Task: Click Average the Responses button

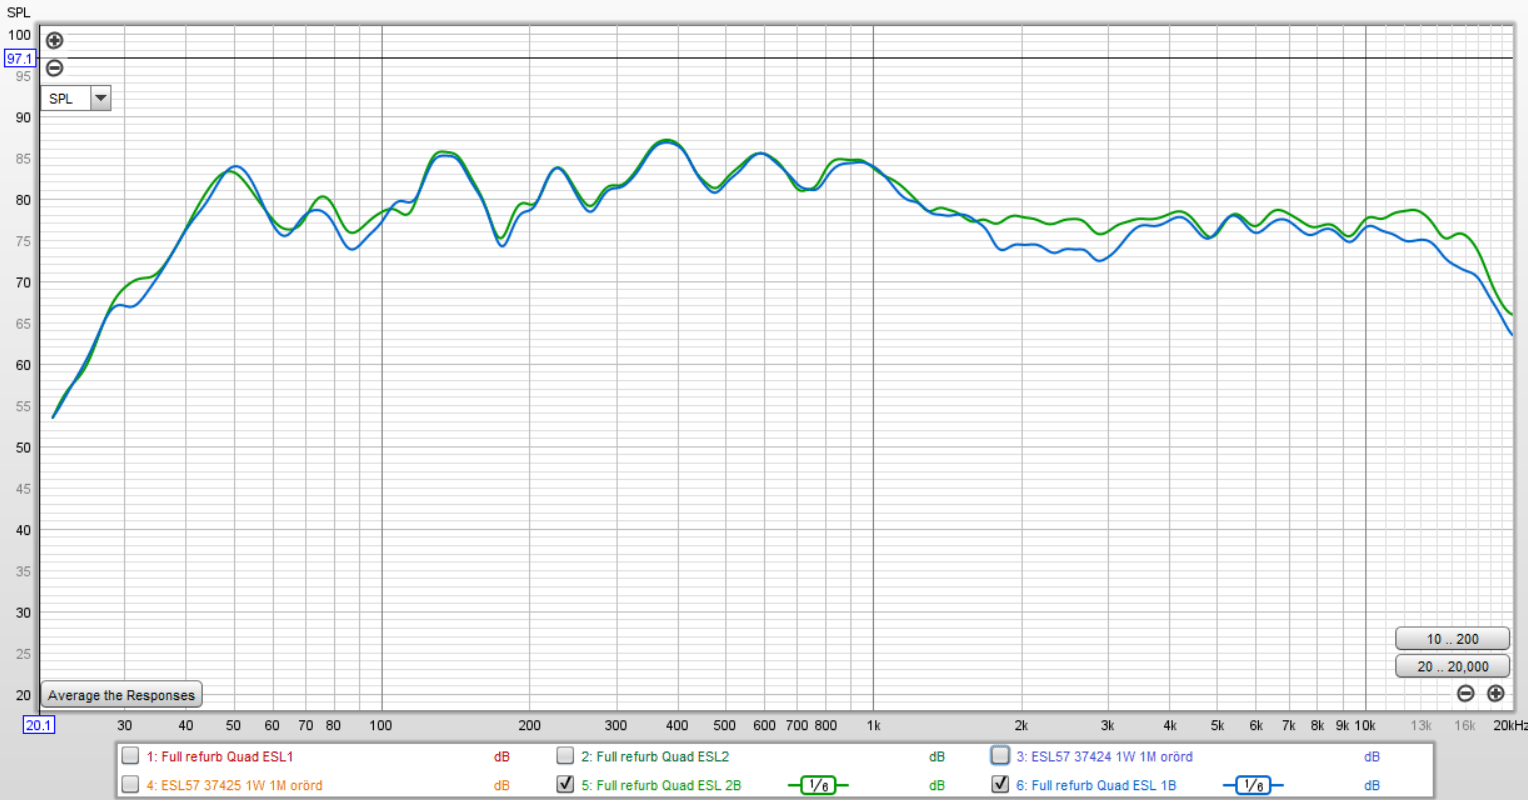Action: click(121, 695)
